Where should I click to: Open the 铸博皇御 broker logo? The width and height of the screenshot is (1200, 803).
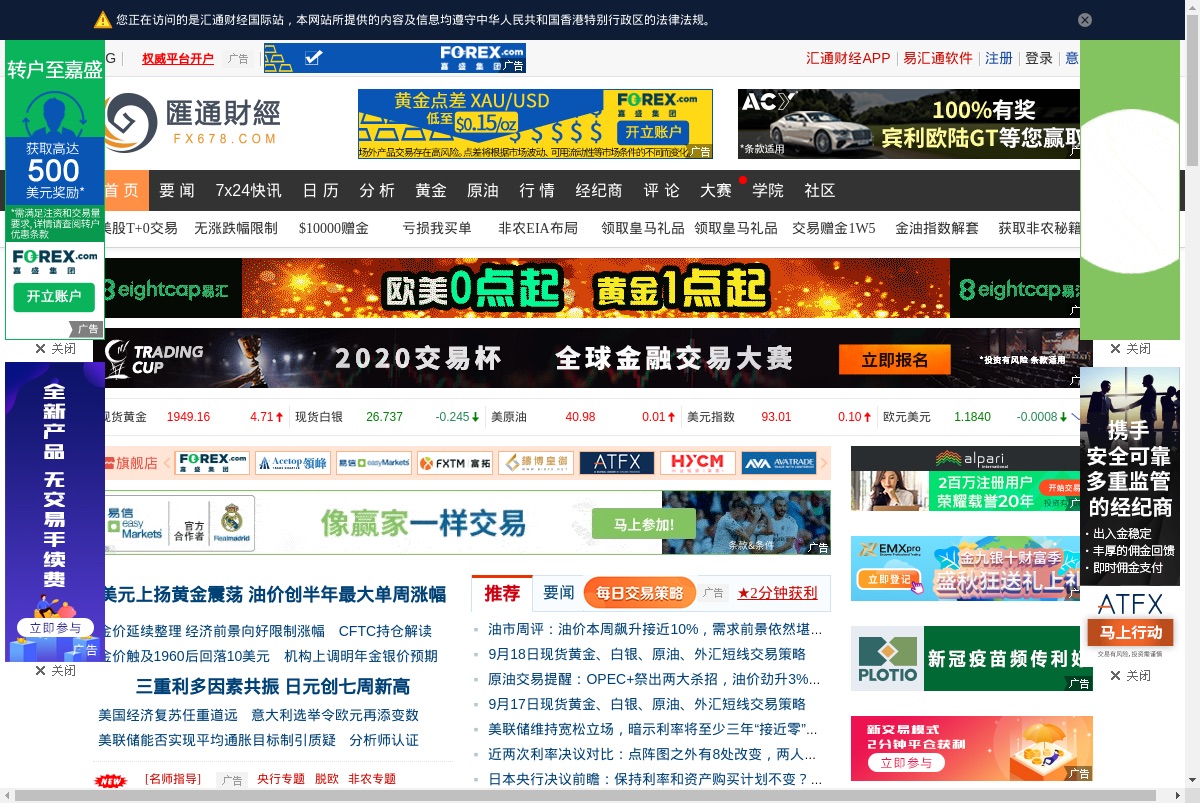(535, 463)
